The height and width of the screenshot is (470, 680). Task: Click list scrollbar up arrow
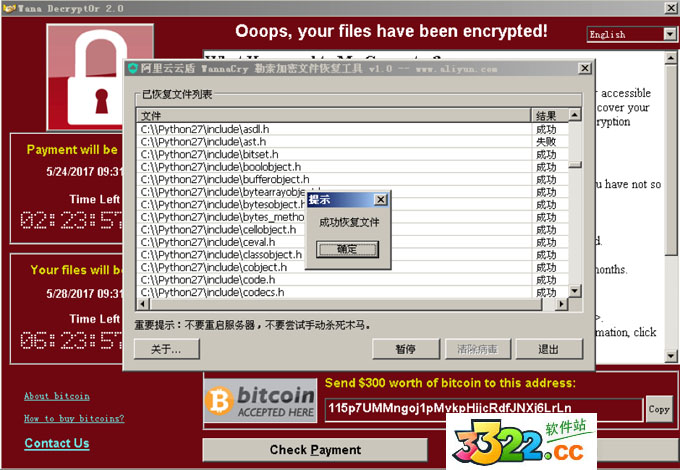click(x=575, y=114)
